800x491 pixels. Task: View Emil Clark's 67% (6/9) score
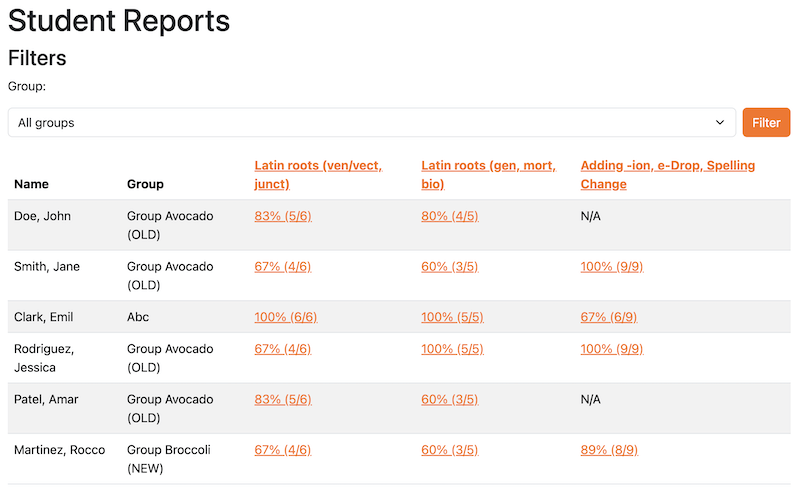[609, 317]
